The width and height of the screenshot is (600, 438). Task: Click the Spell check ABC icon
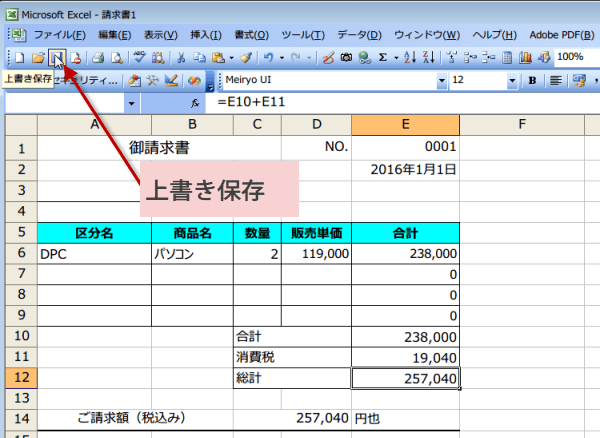pos(138,57)
